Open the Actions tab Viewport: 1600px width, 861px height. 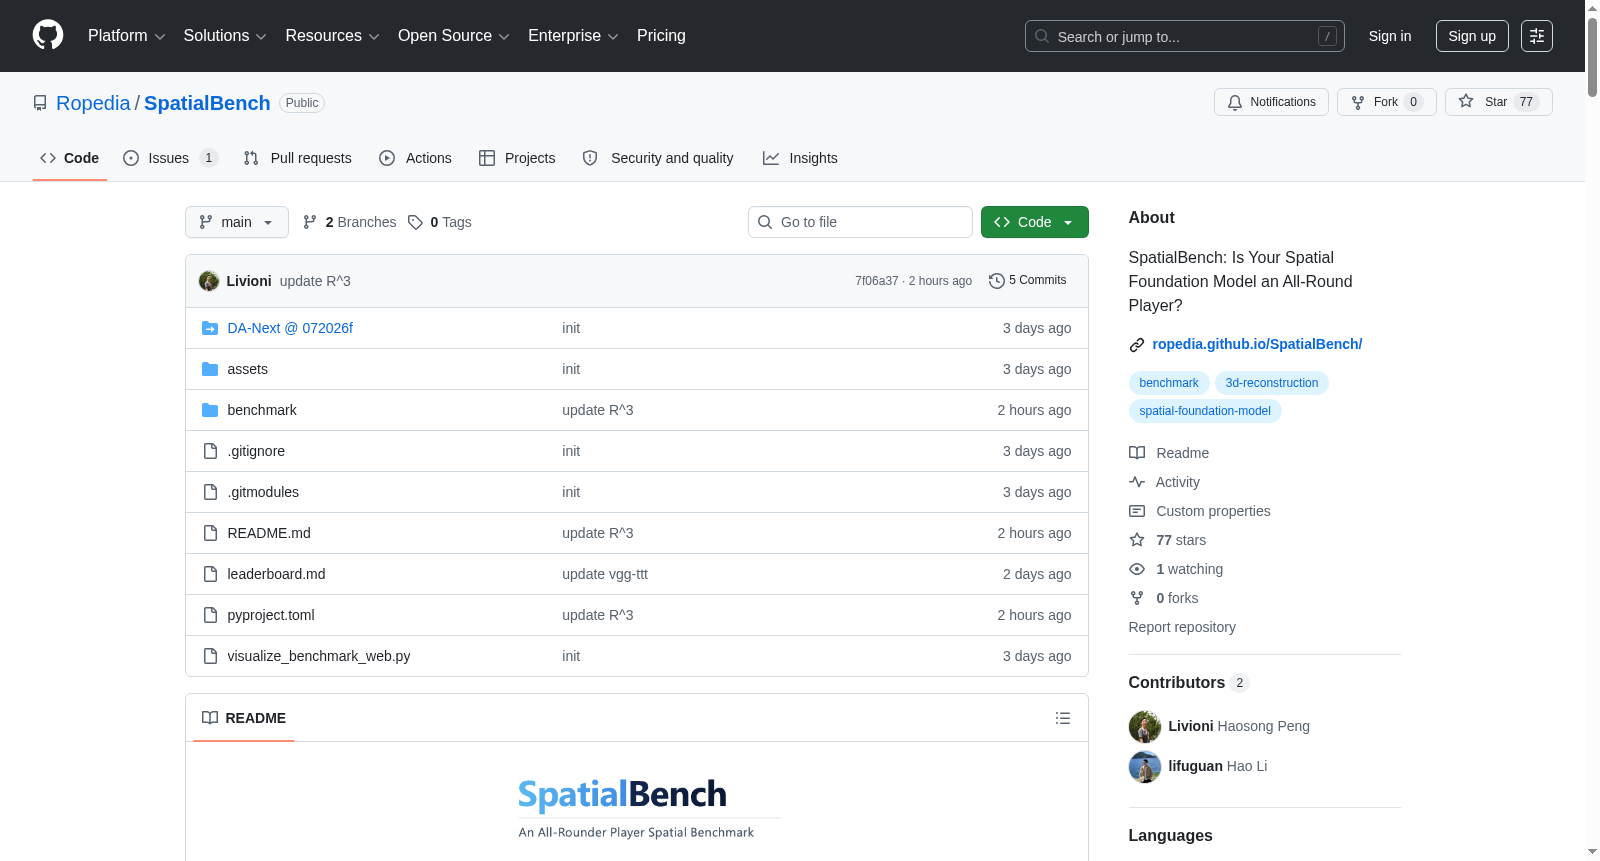point(416,158)
